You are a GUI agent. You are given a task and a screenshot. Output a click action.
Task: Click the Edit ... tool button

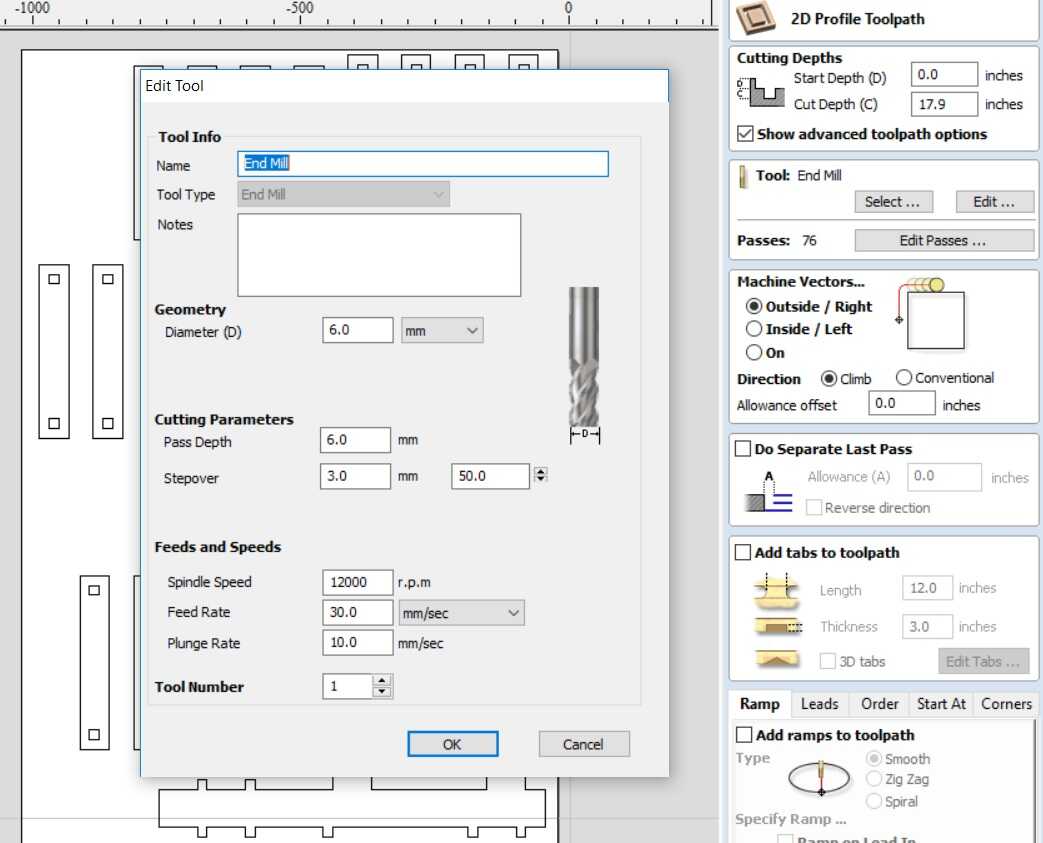point(994,202)
